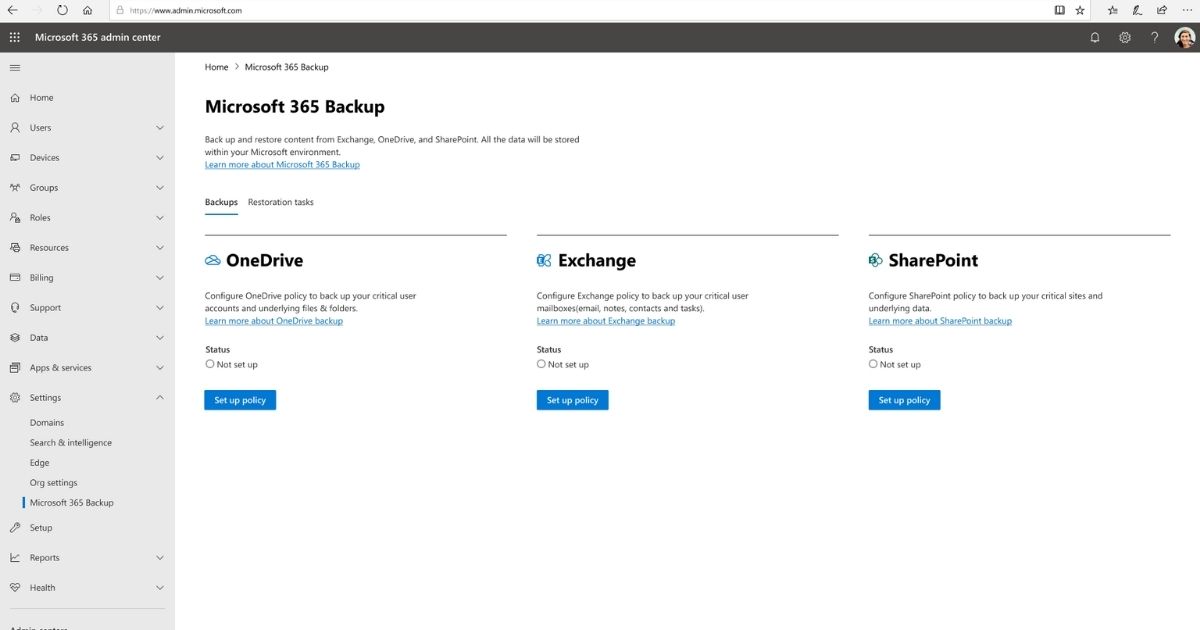Screen dimensions: 1200x630
Task: Open the user profile avatar
Action: [x=1184, y=37]
